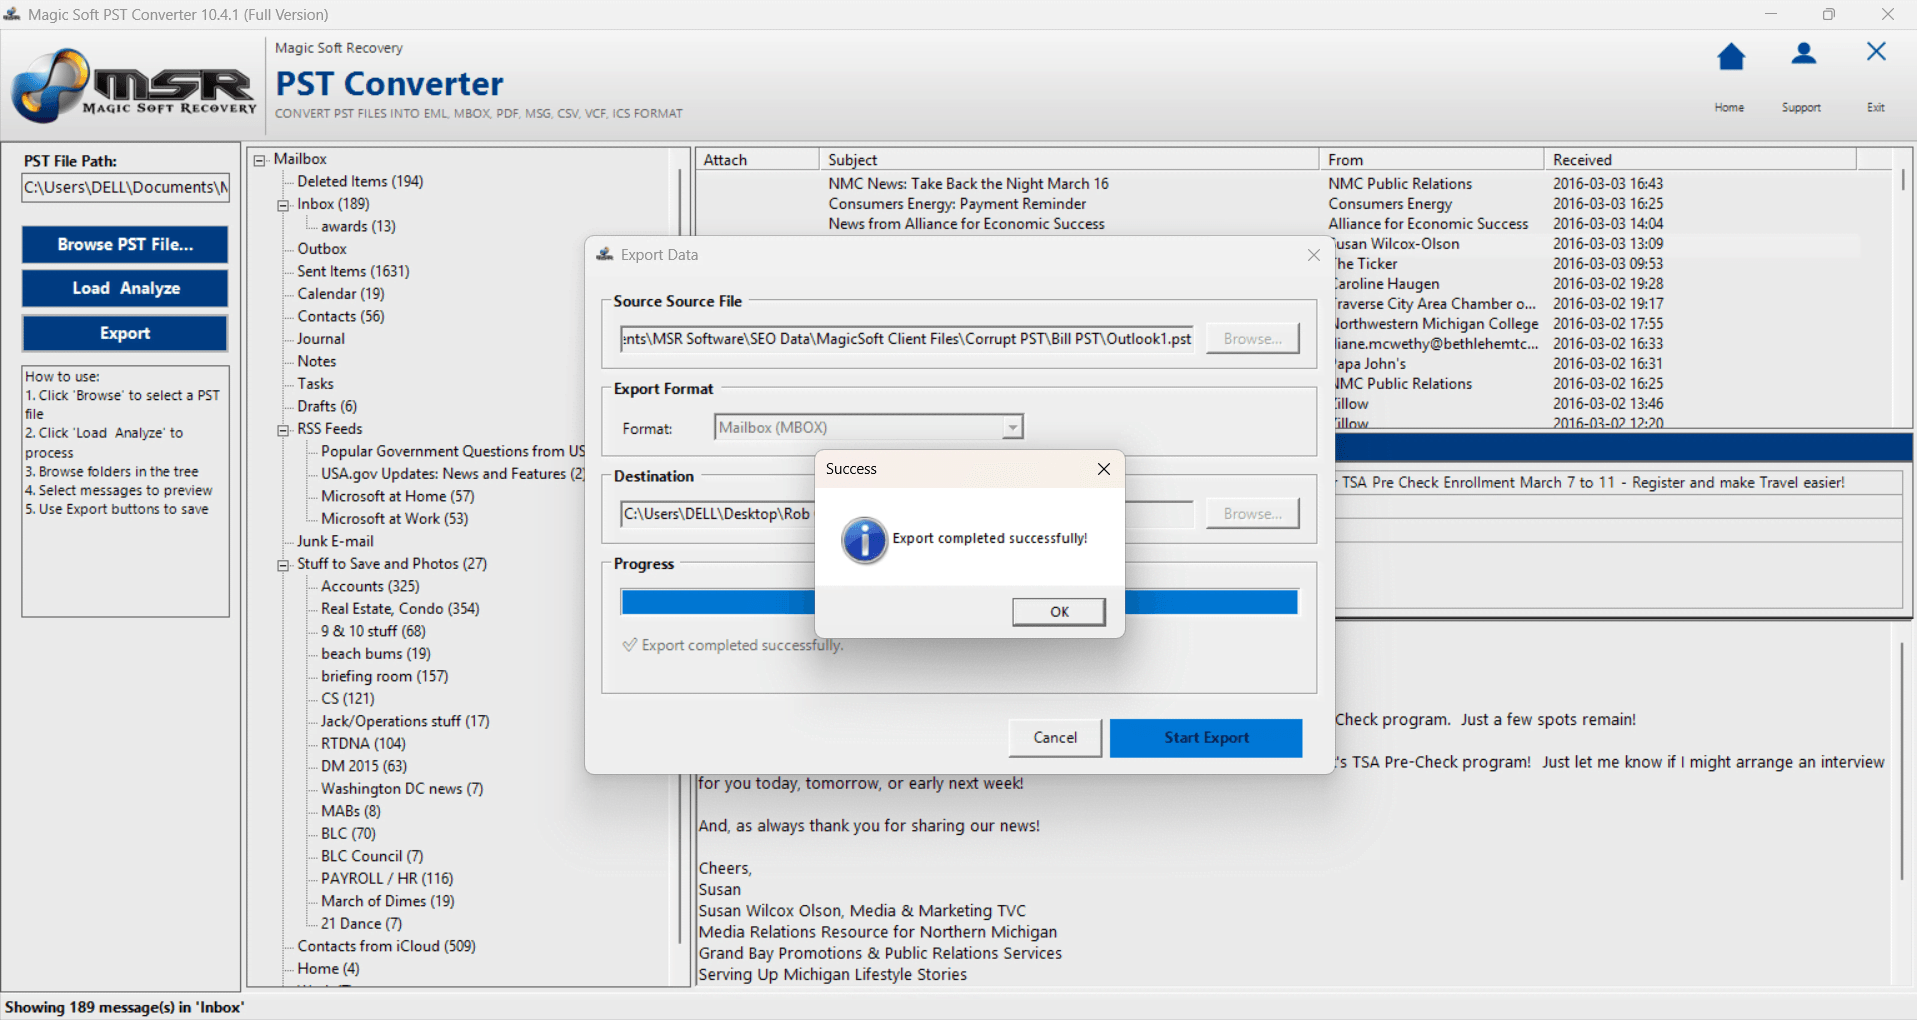The width and height of the screenshot is (1917, 1020).
Task: Select Real Estate, Condo (354) folder
Action: click(400, 609)
